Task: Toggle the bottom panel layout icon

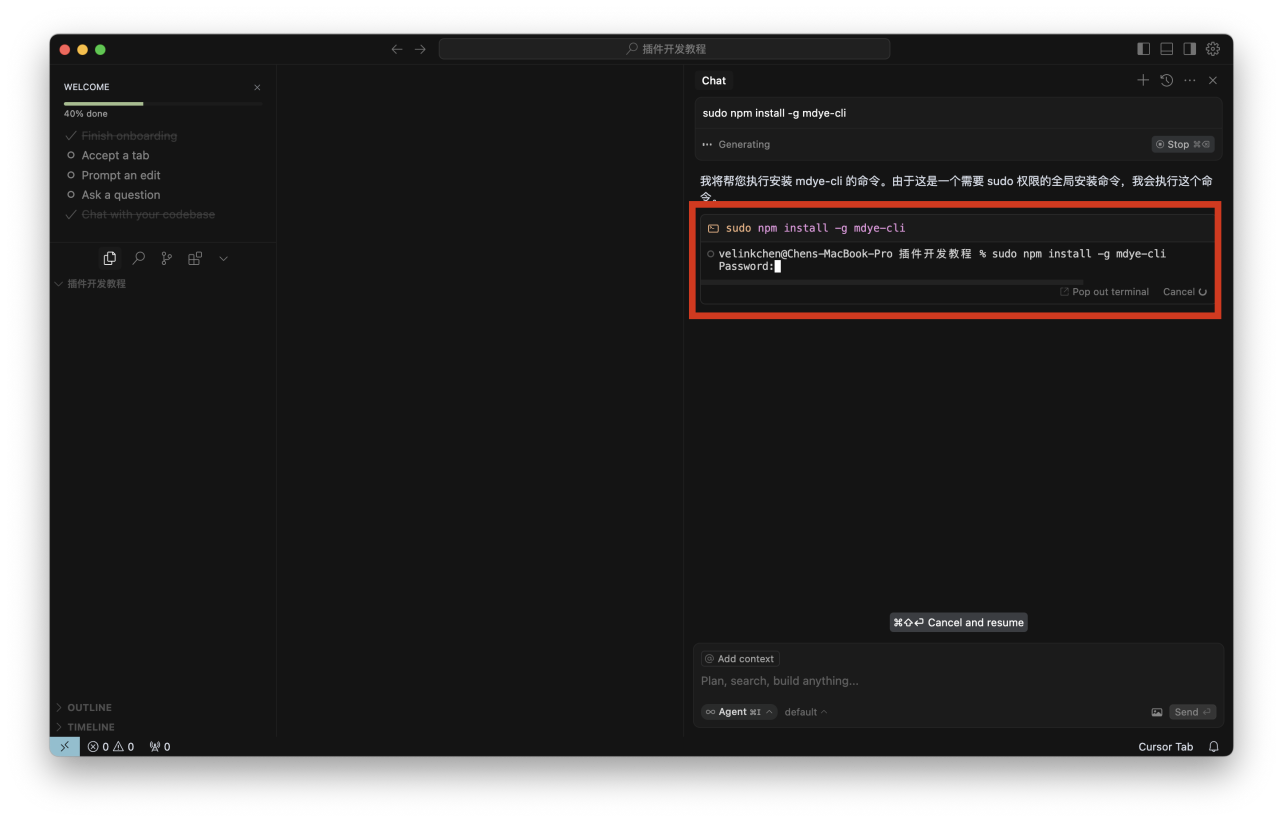Action: pyautogui.click(x=1167, y=49)
